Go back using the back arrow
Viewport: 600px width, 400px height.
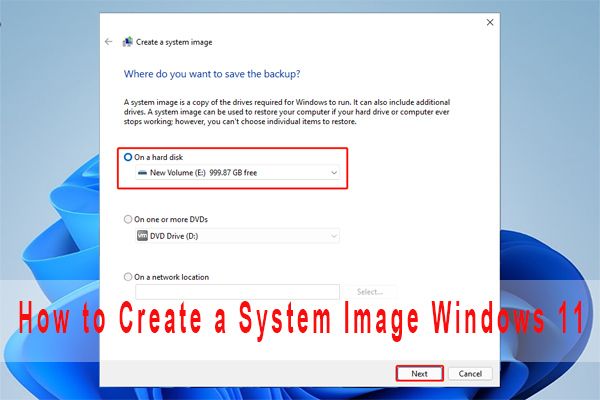(108, 42)
